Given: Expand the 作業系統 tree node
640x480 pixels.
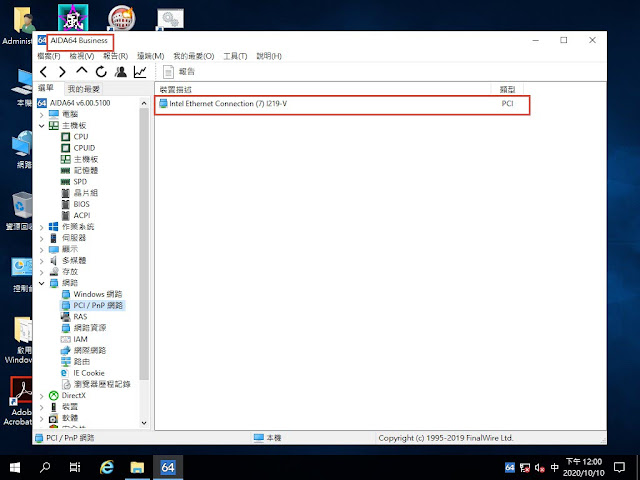Looking at the screenshot, I should click(x=41, y=227).
